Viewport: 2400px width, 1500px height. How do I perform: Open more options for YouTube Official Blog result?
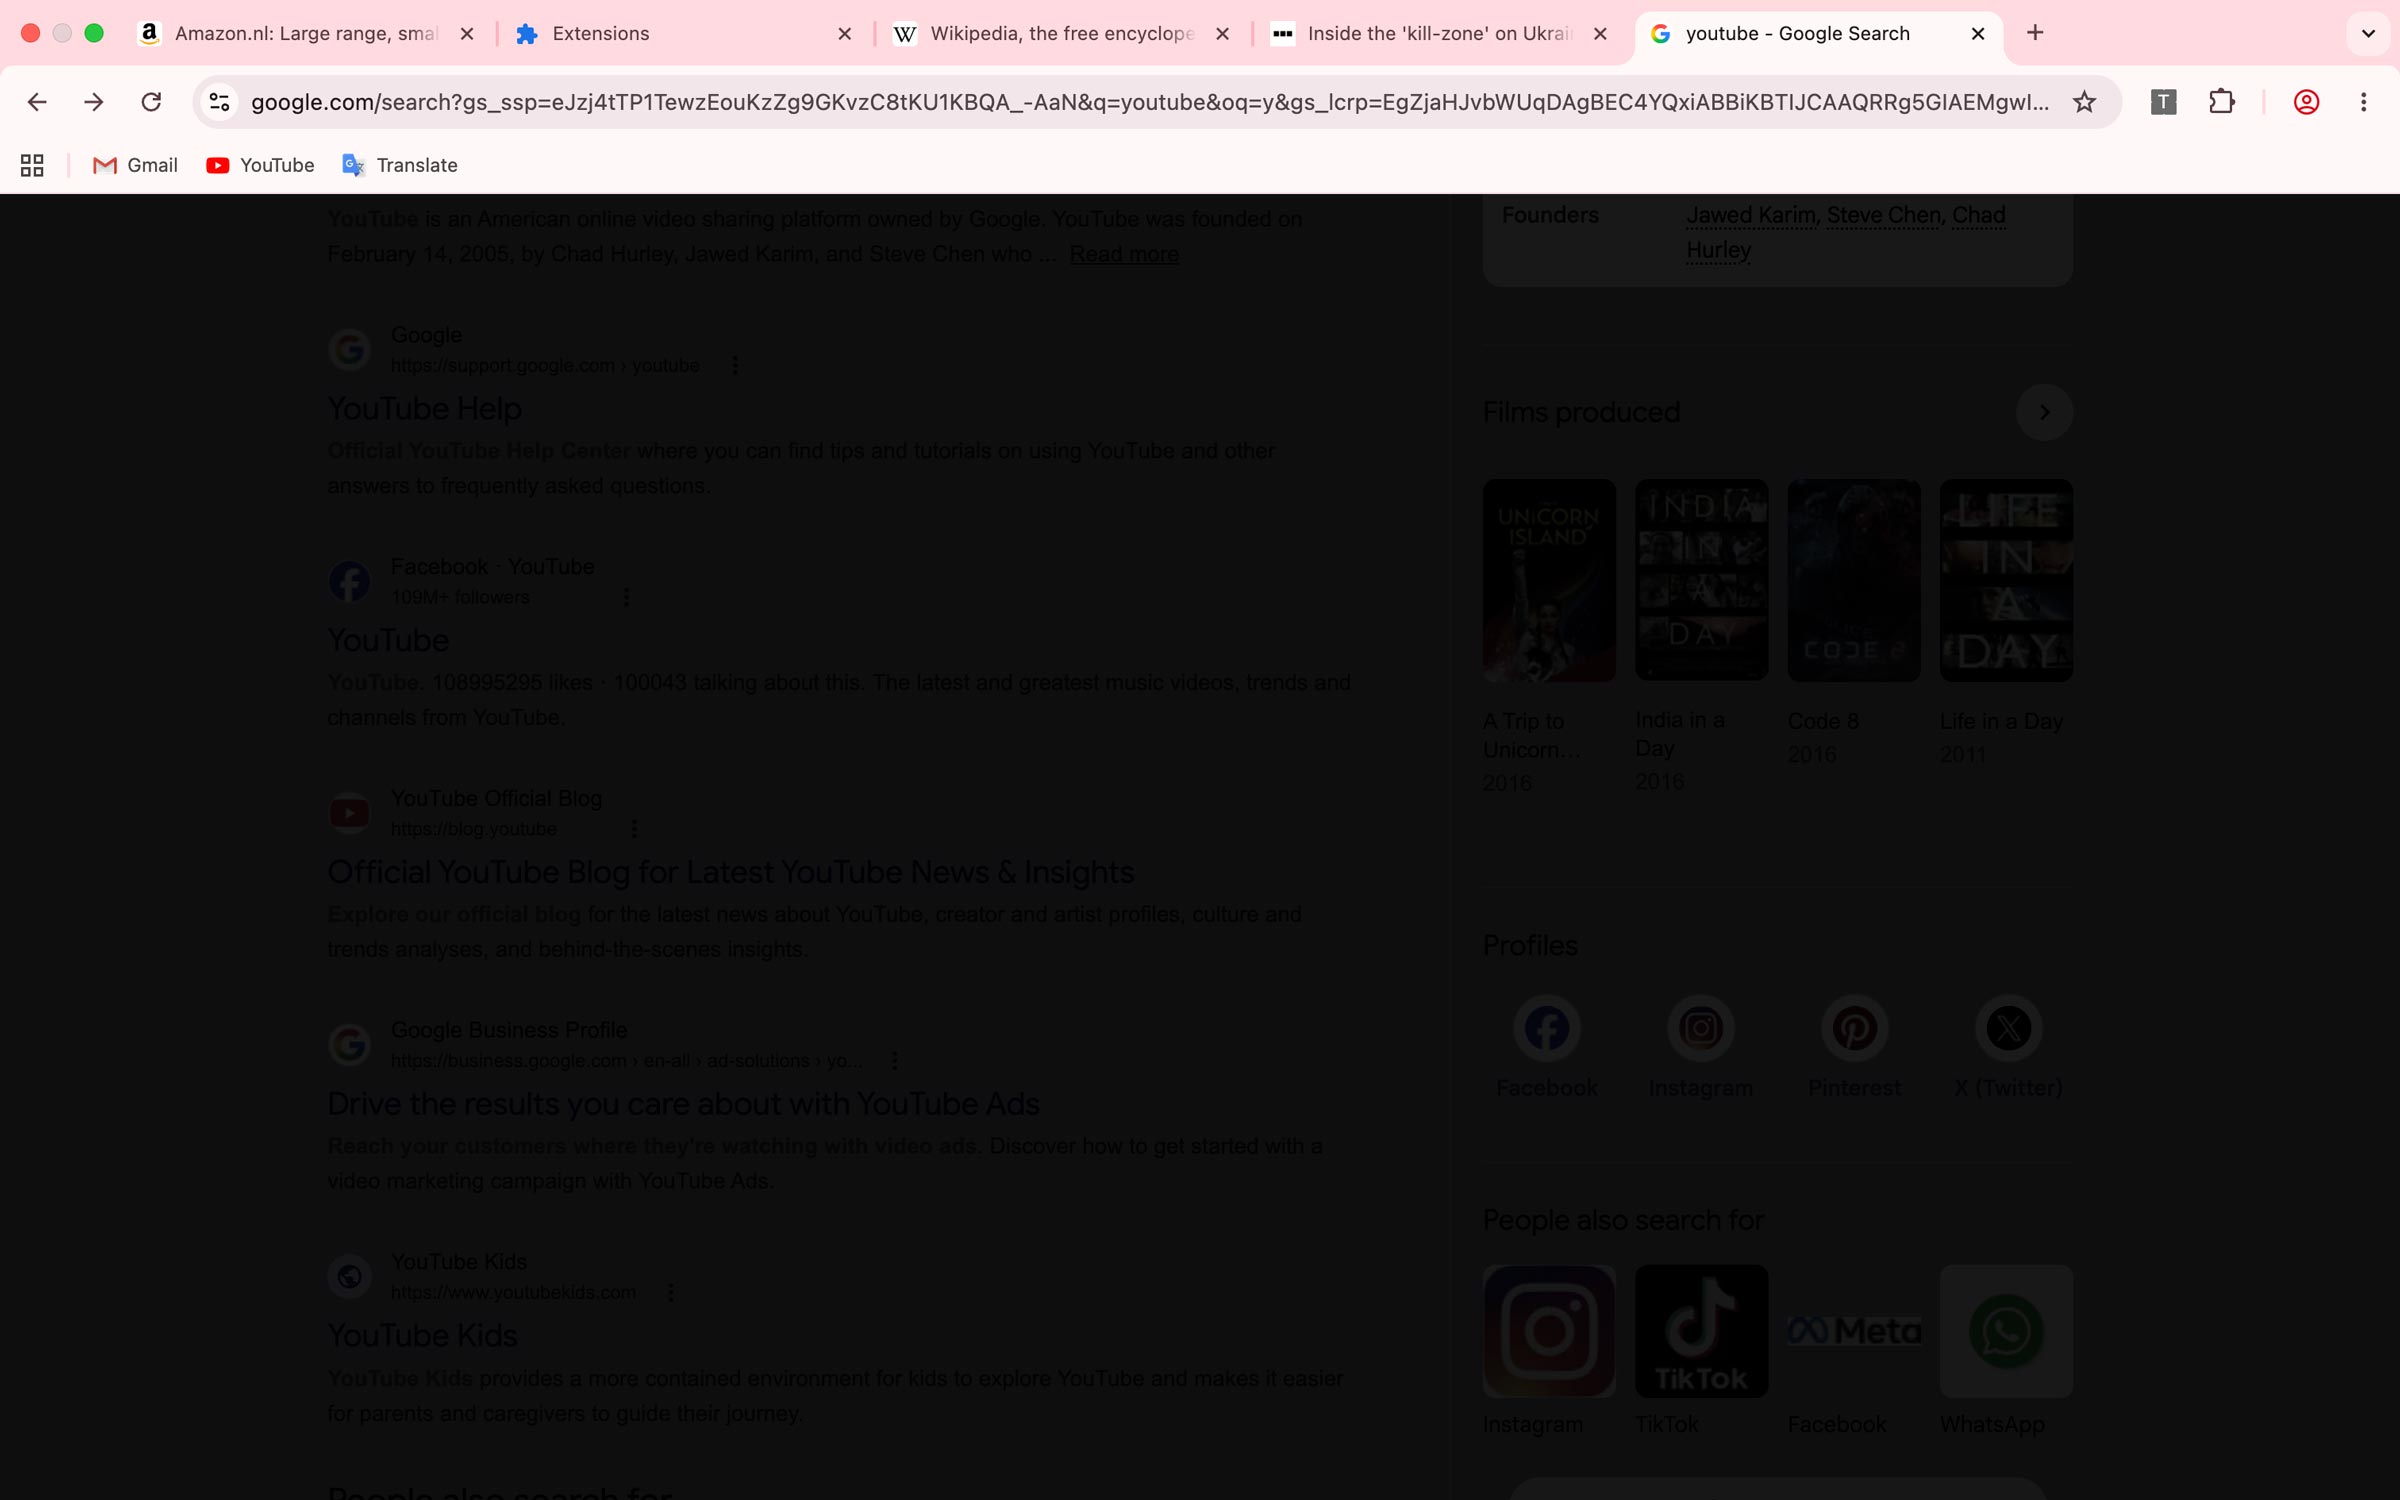point(634,829)
